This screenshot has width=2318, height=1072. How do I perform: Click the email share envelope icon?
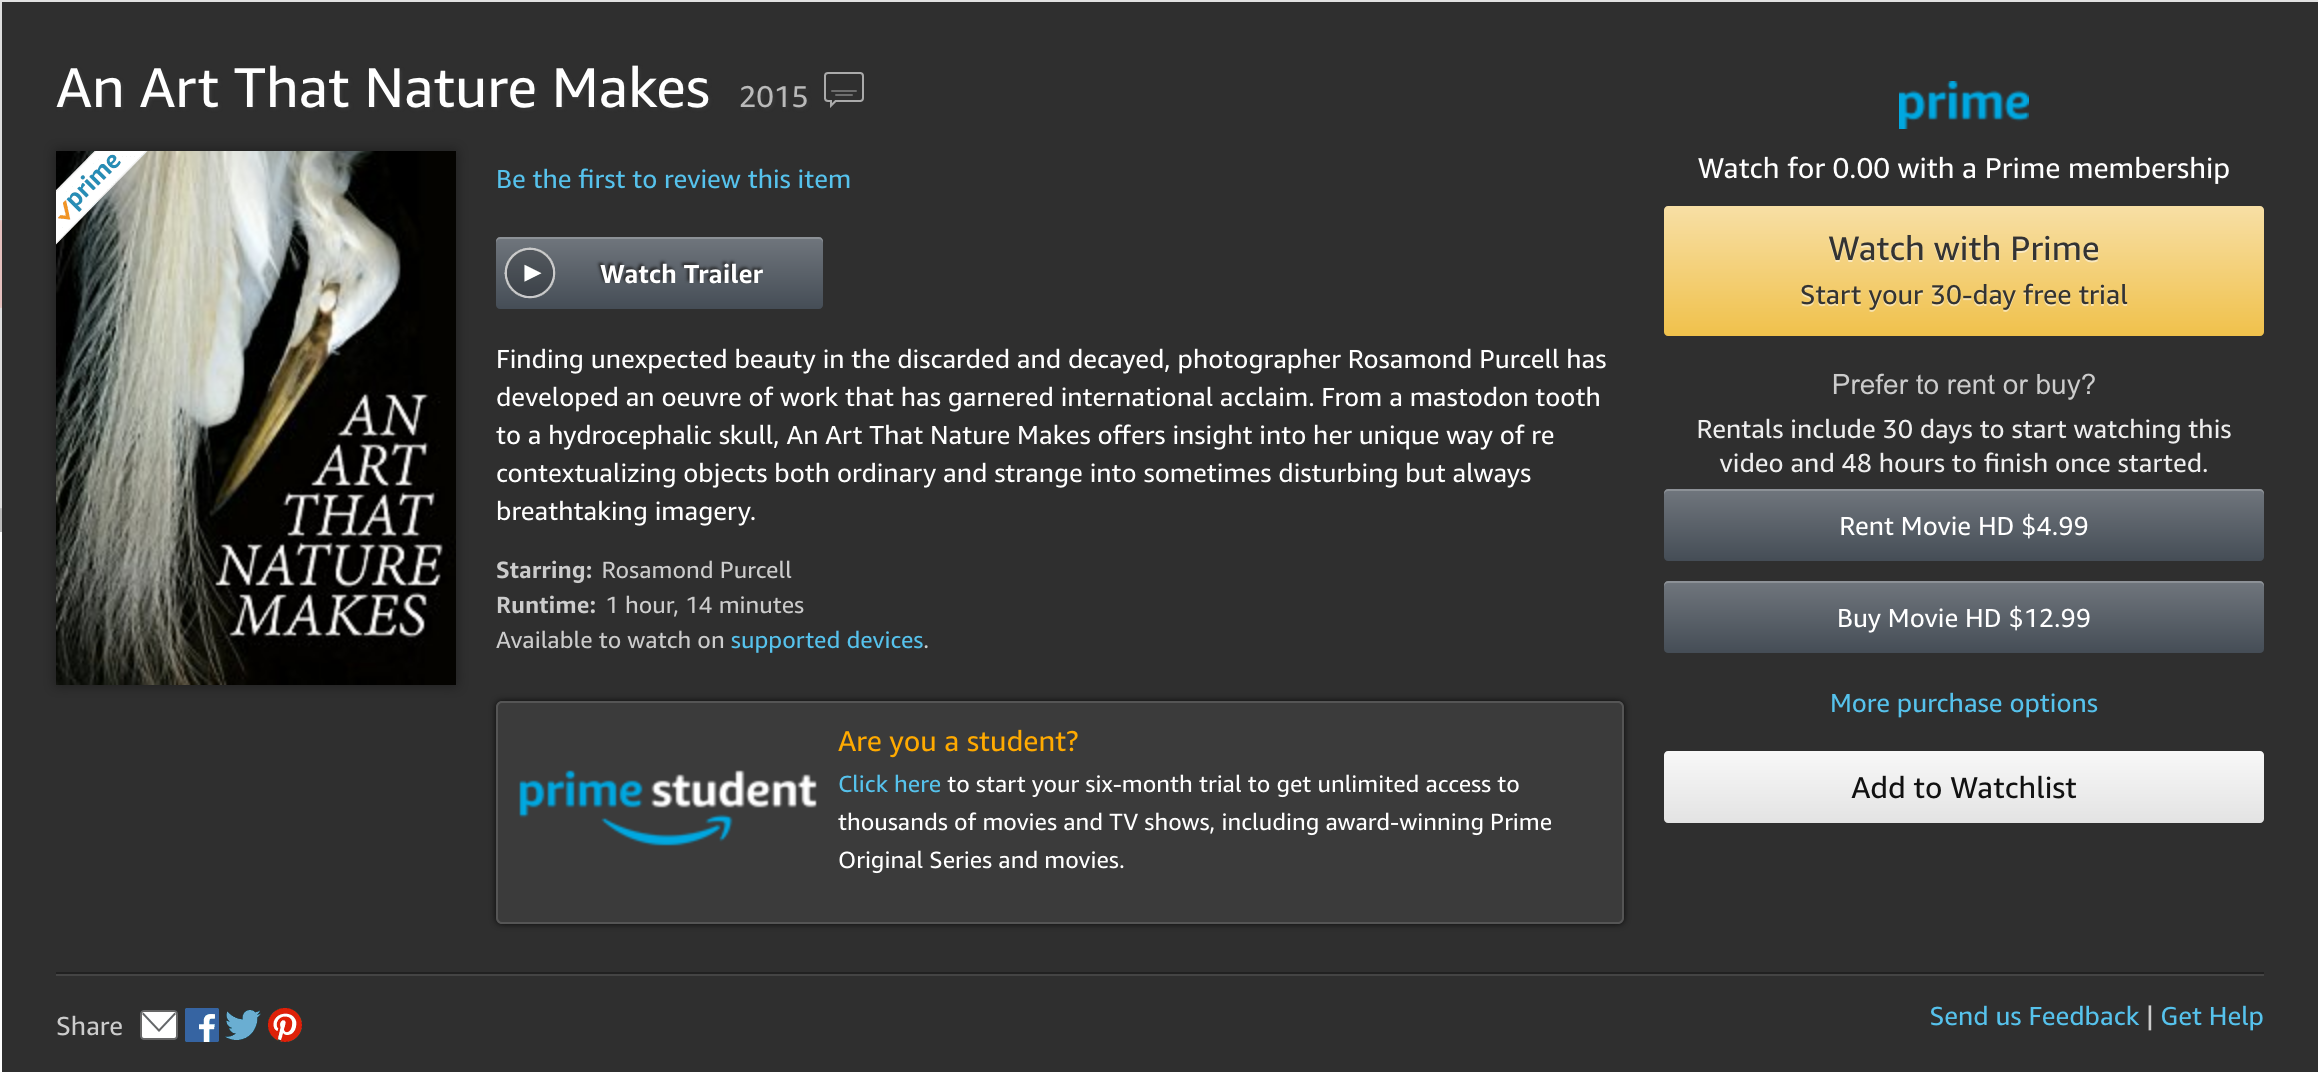pos(158,1025)
